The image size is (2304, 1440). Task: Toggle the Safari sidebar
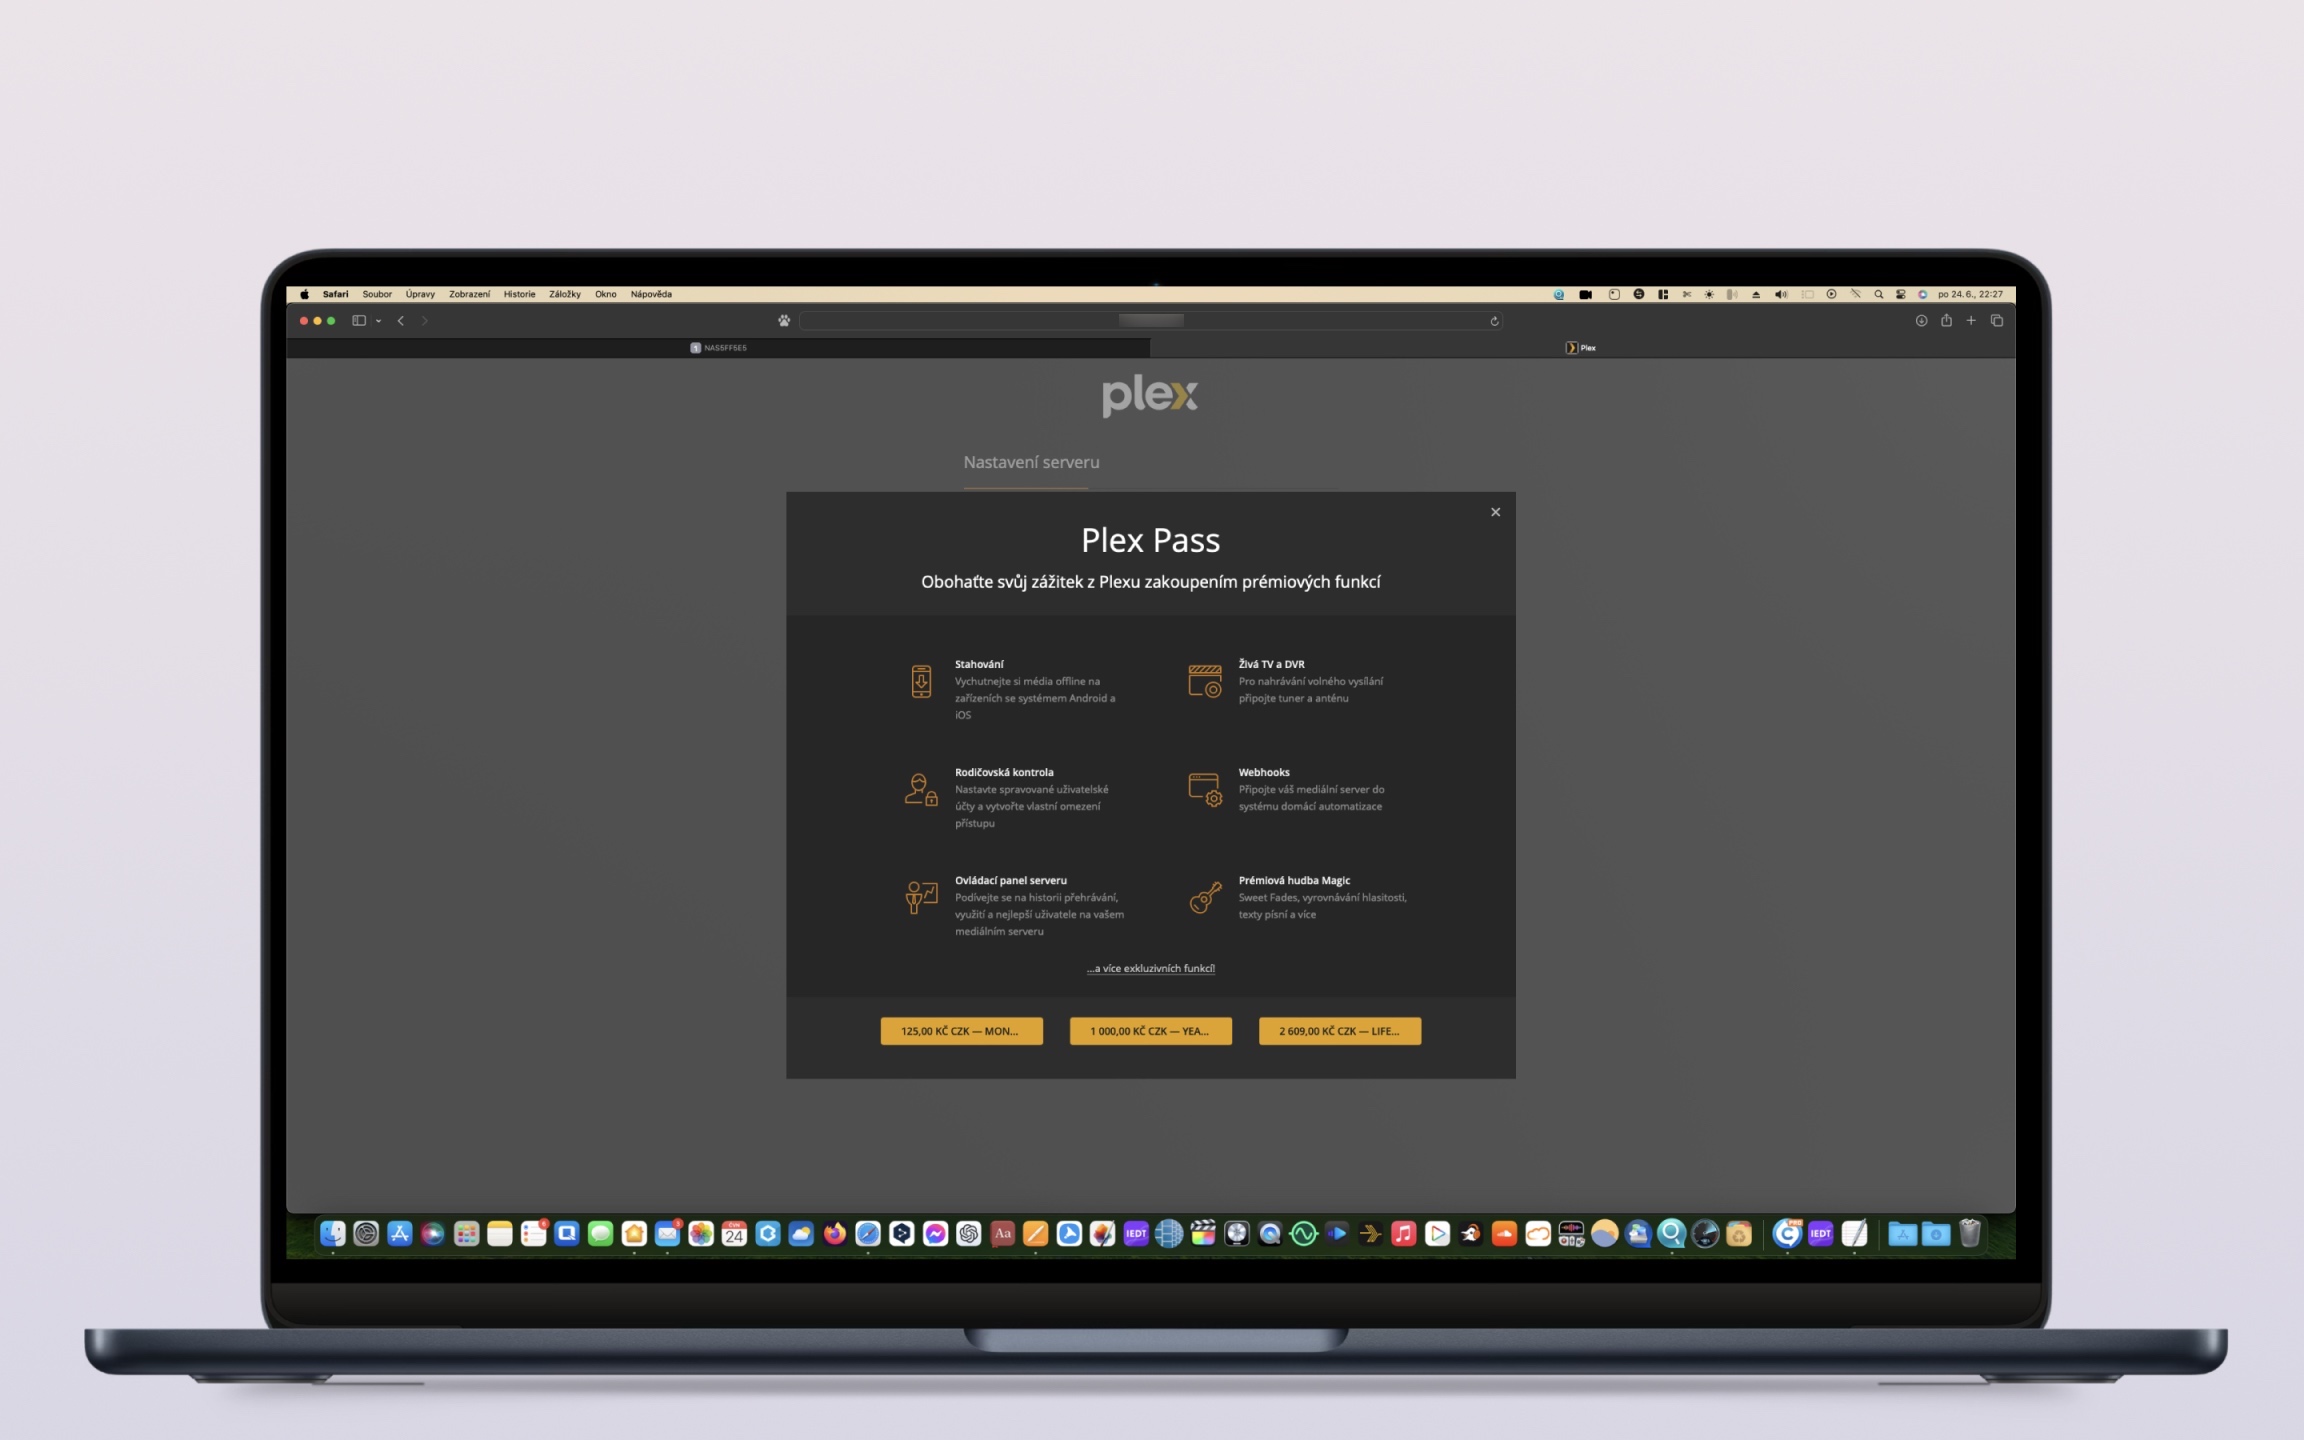pos(358,321)
